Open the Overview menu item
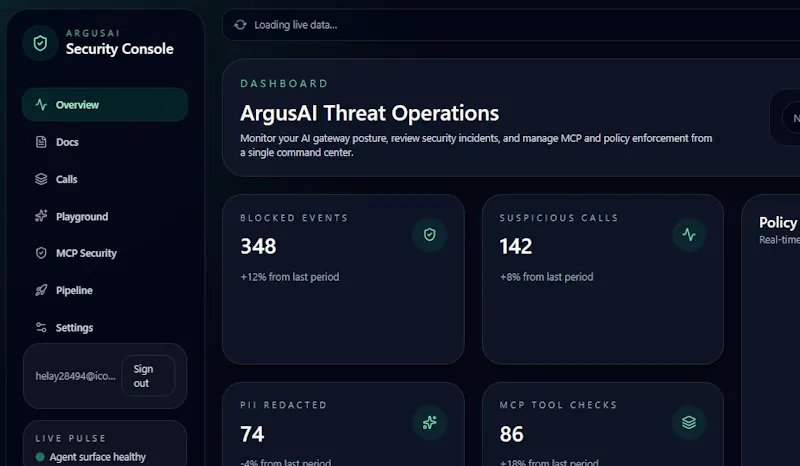This screenshot has height=466, width=800. tap(105, 105)
